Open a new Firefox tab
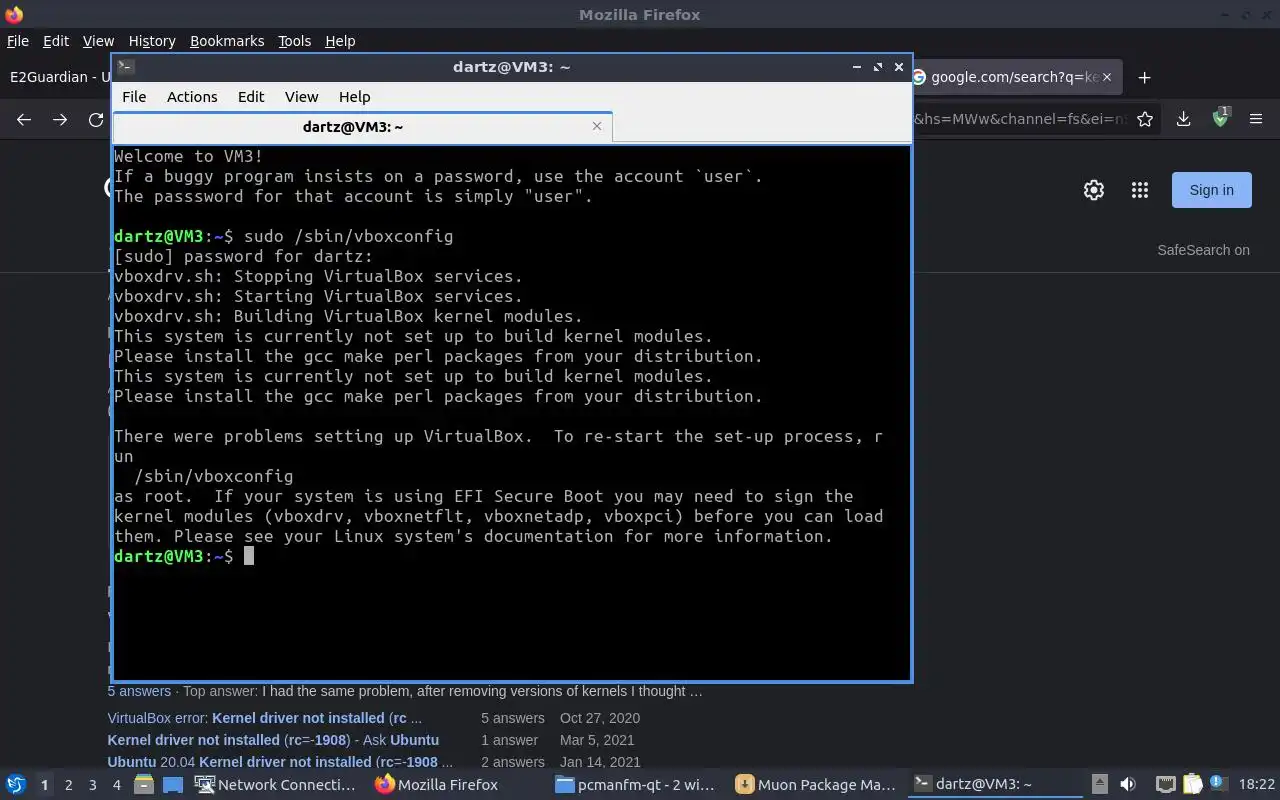 coord(1145,77)
